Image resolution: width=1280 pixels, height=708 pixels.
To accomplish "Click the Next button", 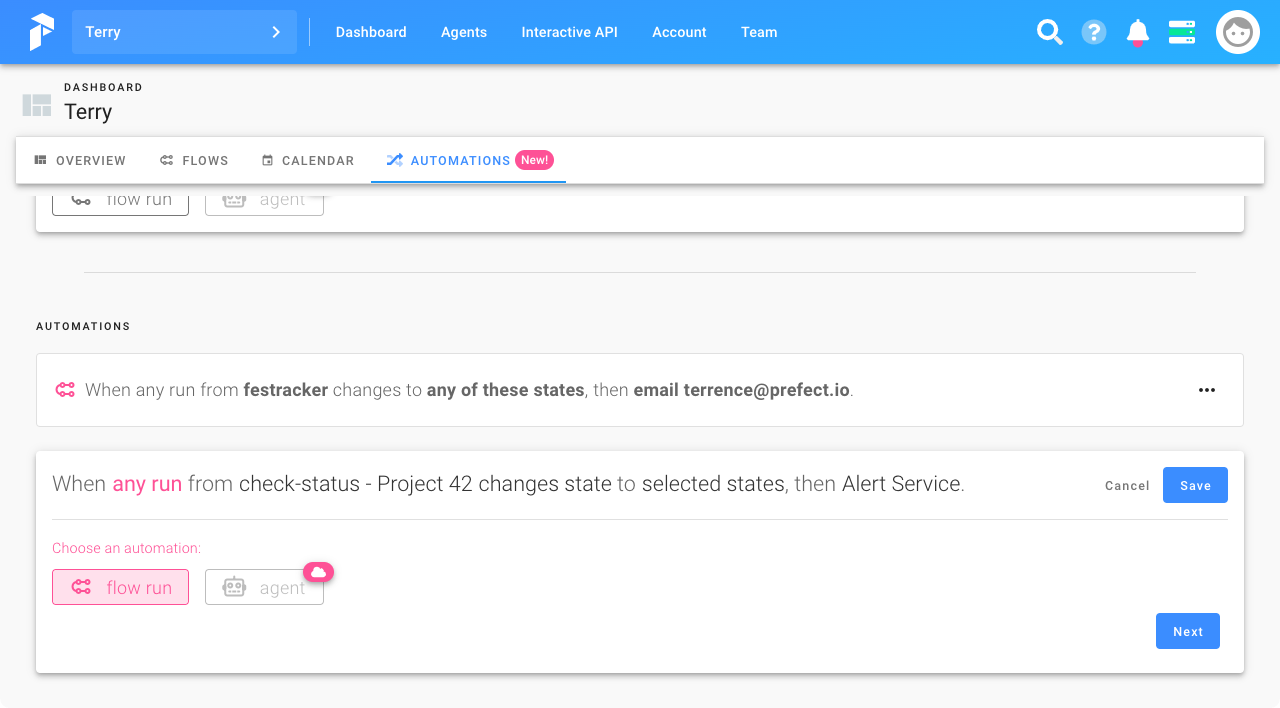I will coord(1187,631).
